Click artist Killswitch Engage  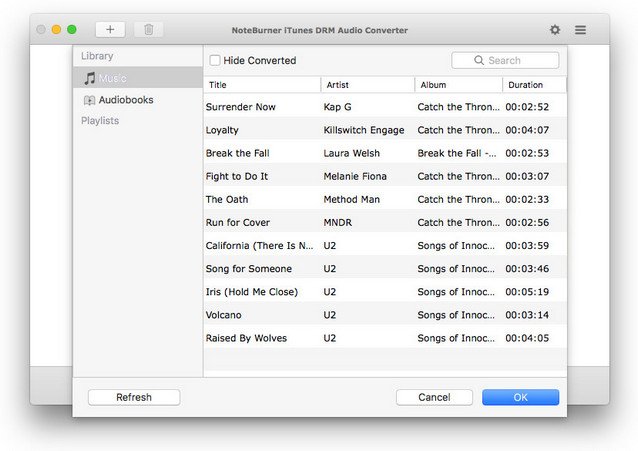(x=364, y=130)
